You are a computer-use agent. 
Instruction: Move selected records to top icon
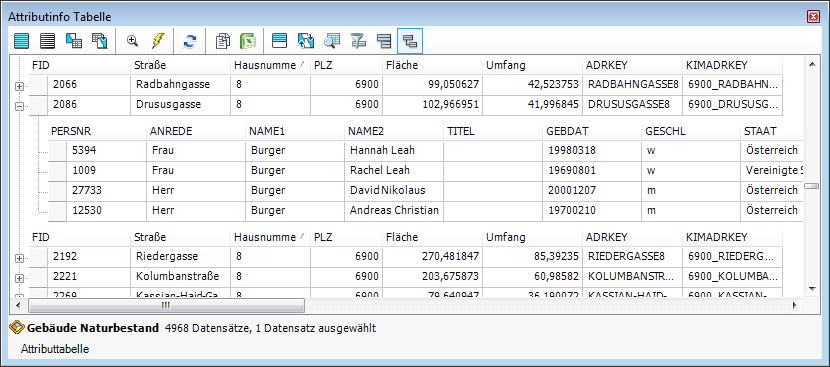pyautogui.click(x=306, y=41)
